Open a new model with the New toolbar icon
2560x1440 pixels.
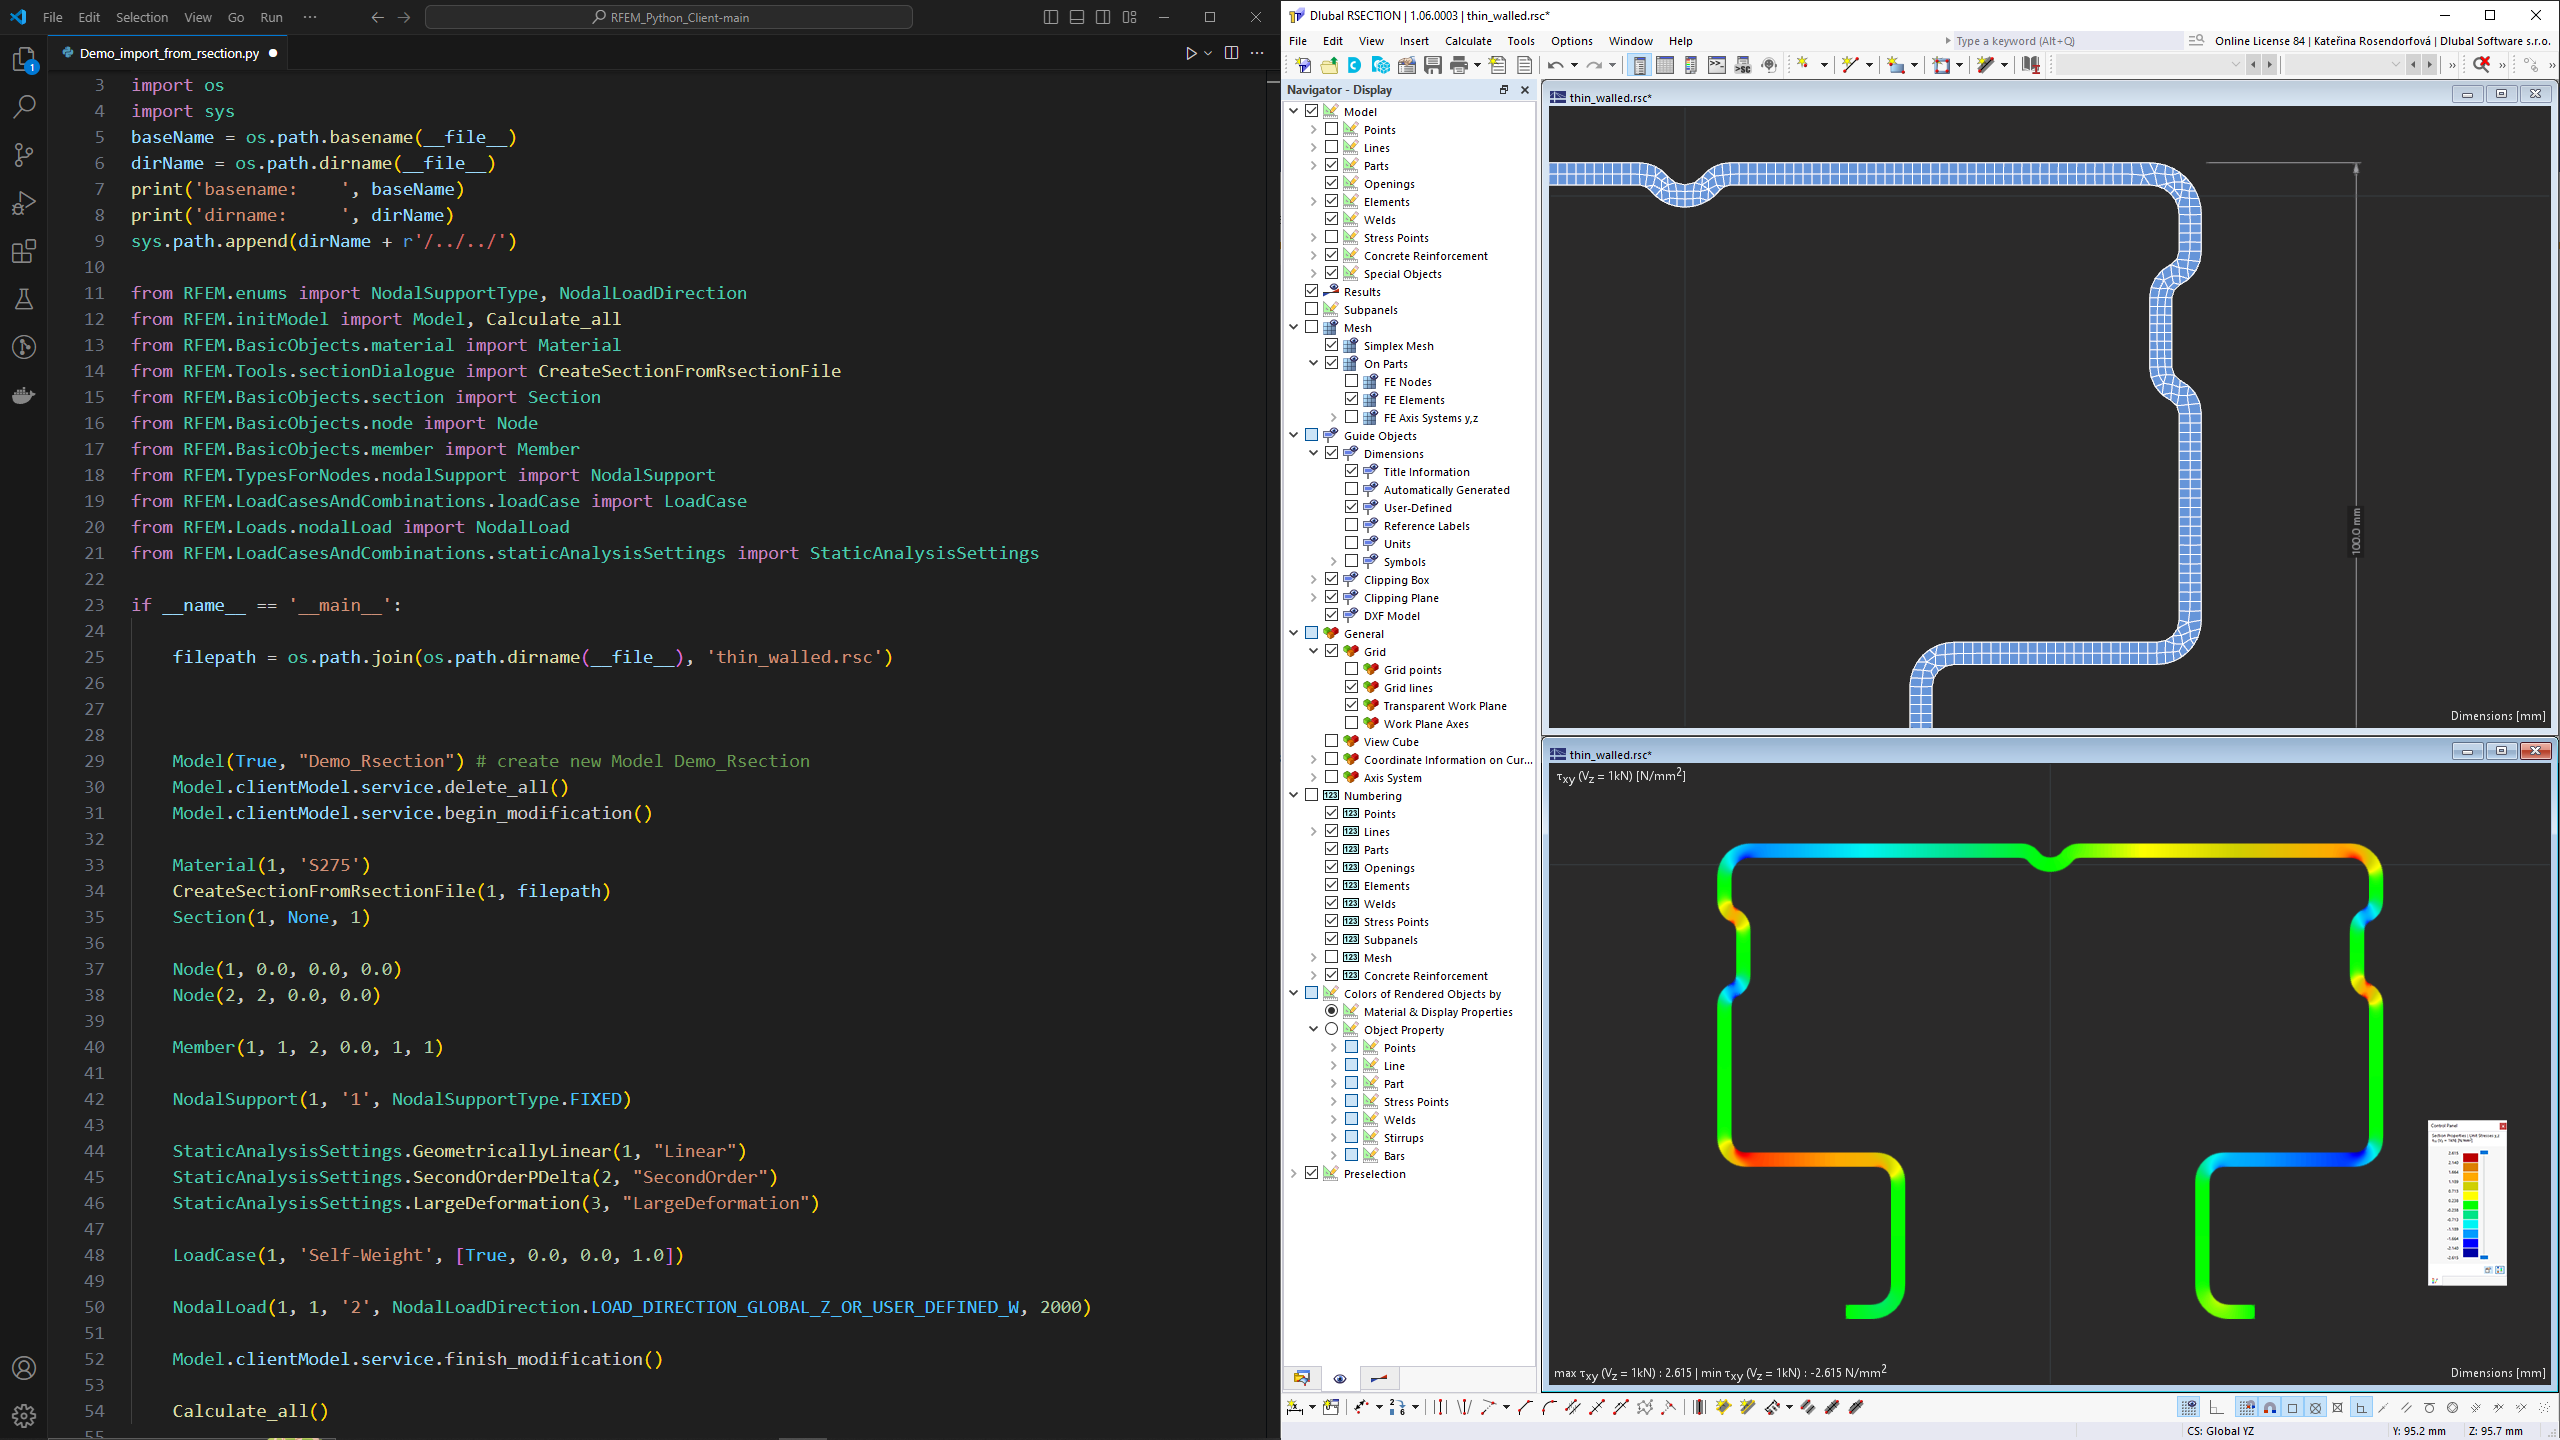pyautogui.click(x=1304, y=64)
